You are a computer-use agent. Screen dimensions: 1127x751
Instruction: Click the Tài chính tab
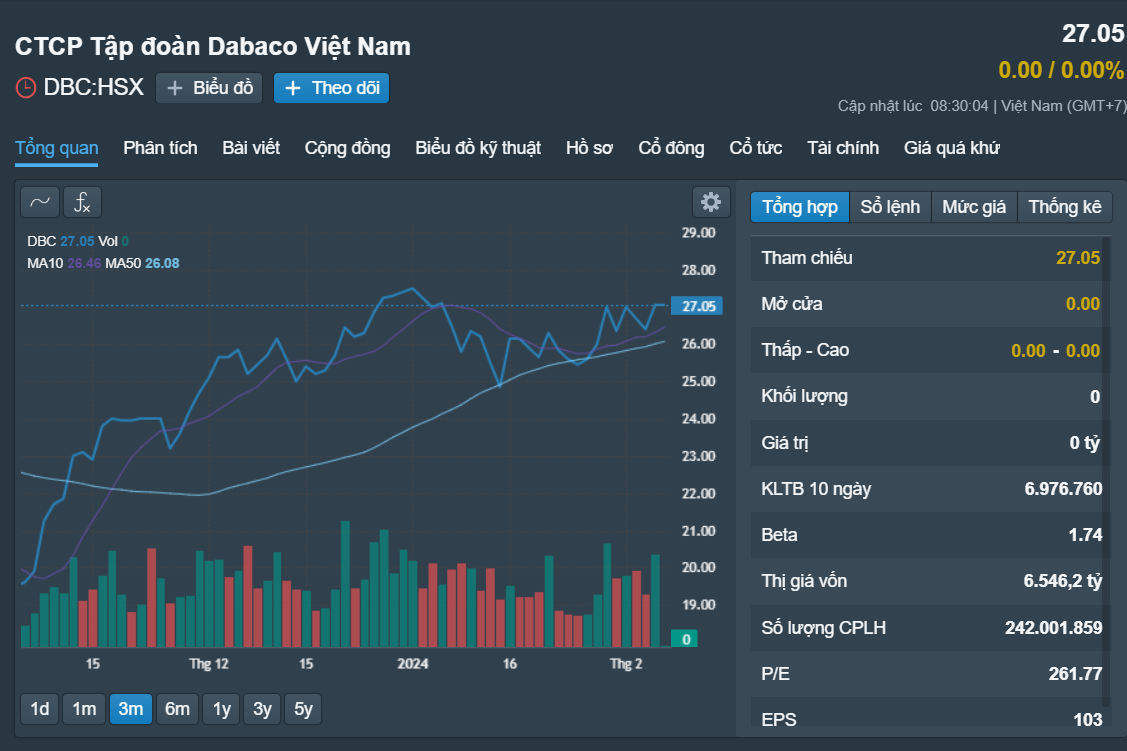843,148
